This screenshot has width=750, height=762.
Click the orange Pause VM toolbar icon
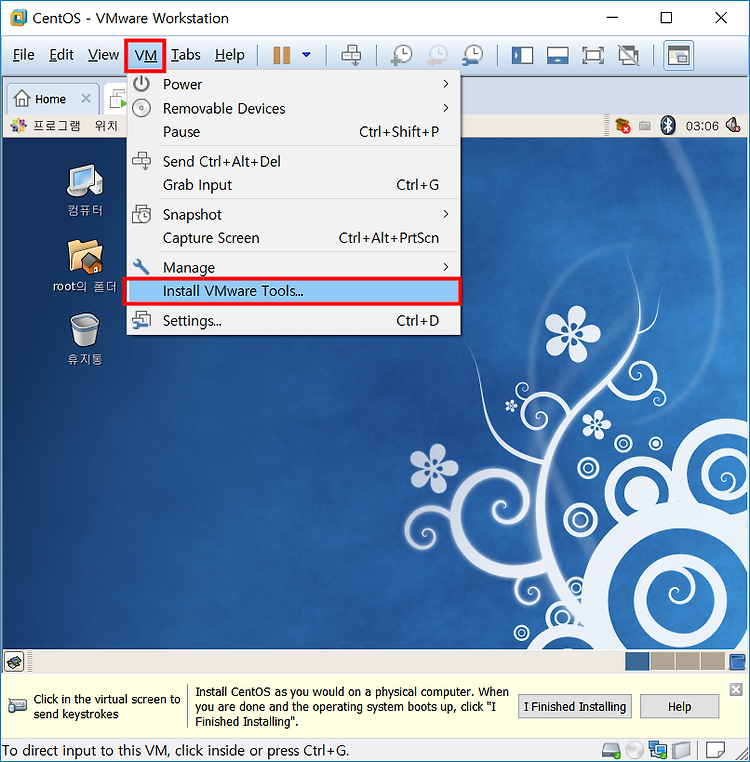point(281,55)
